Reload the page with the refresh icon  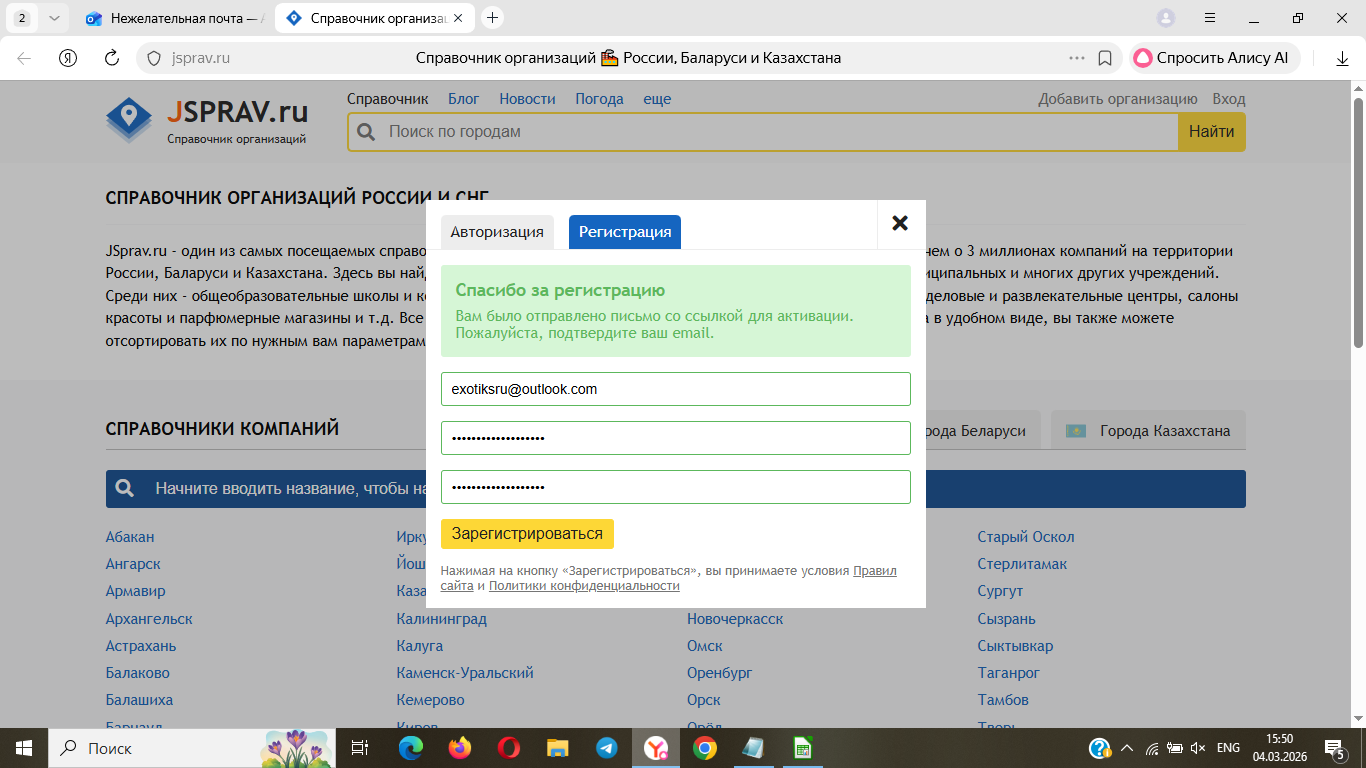click(112, 58)
